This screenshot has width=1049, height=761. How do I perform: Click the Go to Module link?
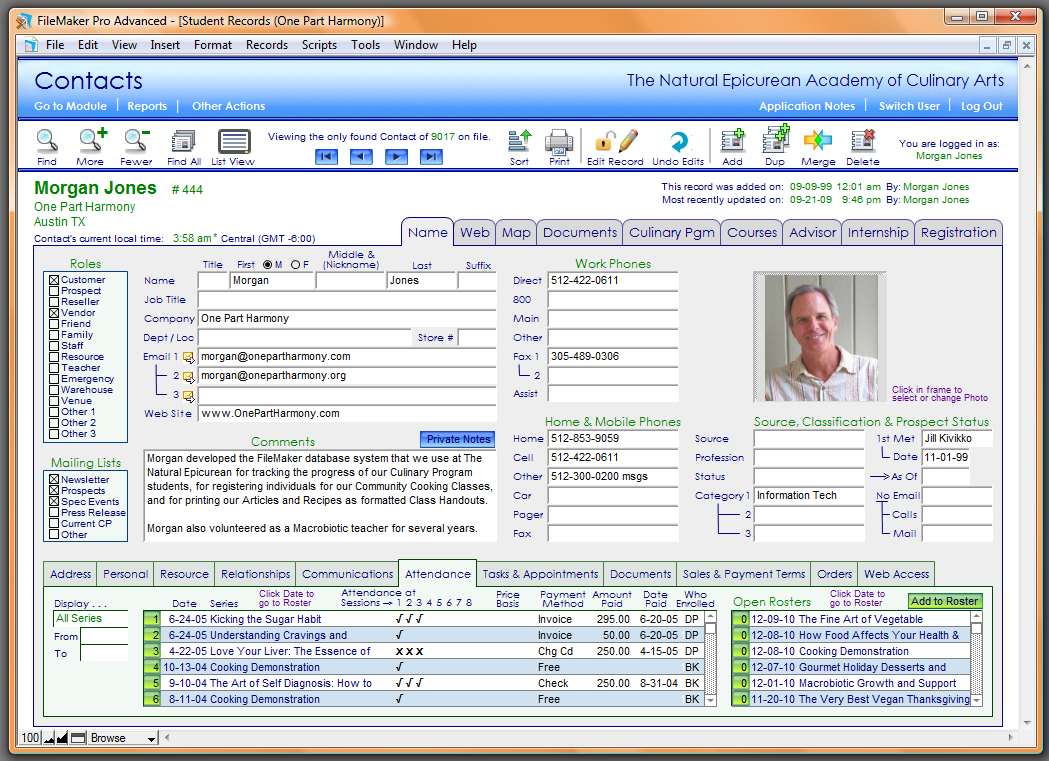tap(70, 106)
